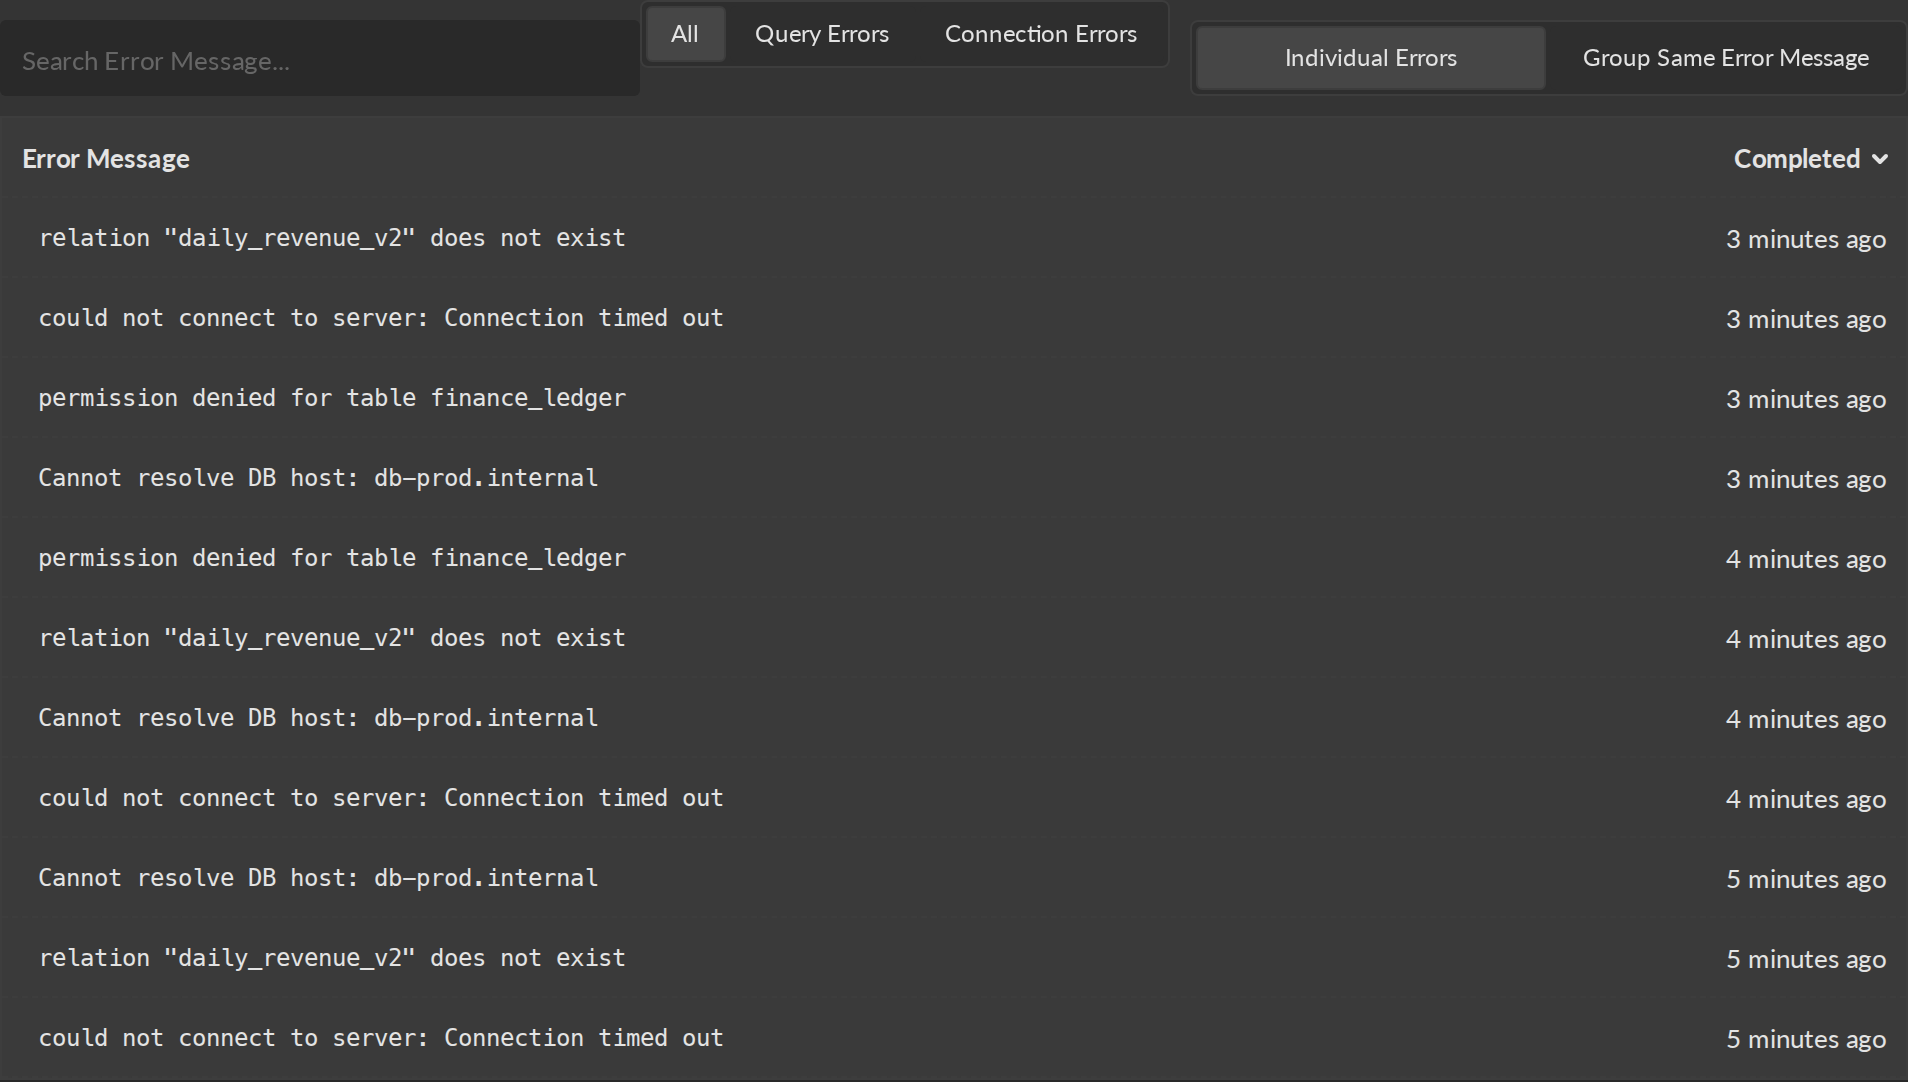
Task: Select Individual Errors view
Action: coord(1370,58)
